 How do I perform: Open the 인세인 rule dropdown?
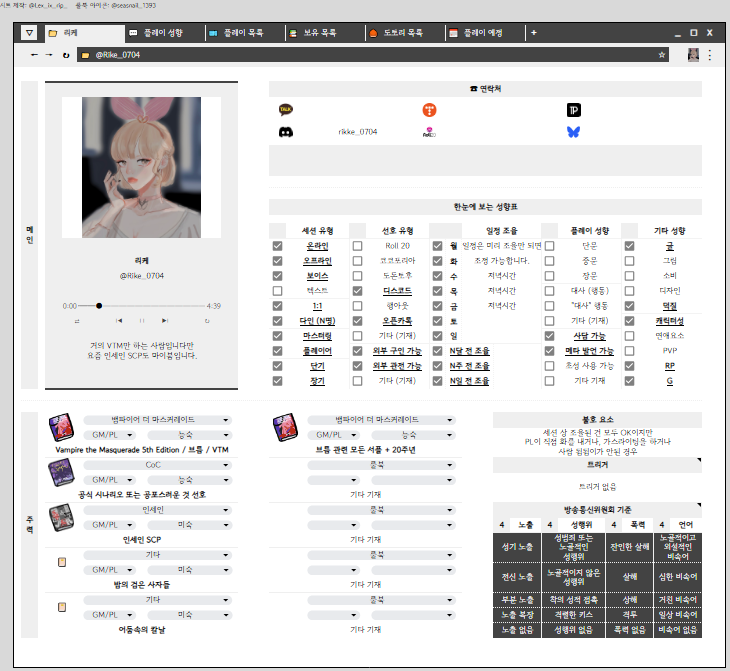pos(157,510)
